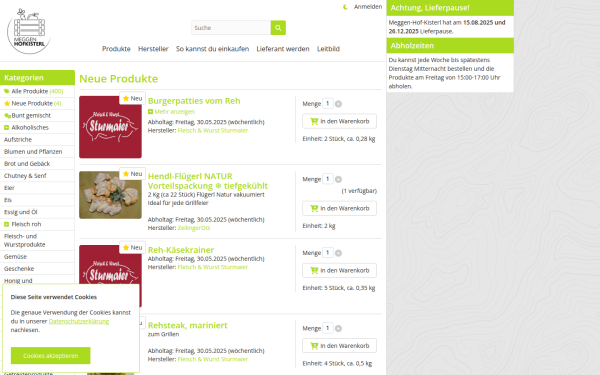This screenshot has height=375, width=600.
Task: Click Neu star badge on Burgerpatties
Action: pyautogui.click(x=132, y=98)
